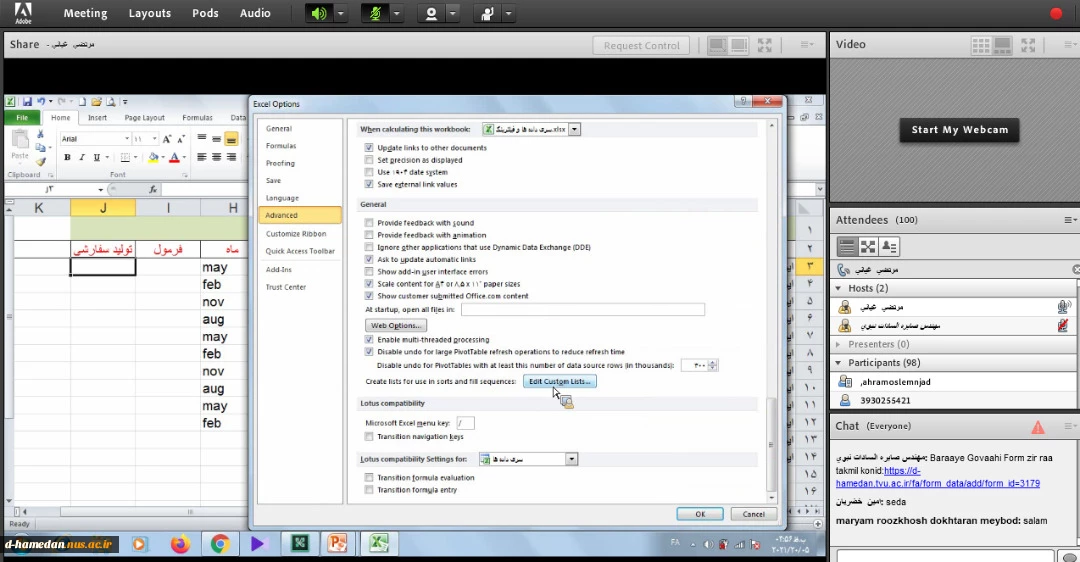The image size is (1080, 562).
Task: Click the startup folder path field
Action: click(583, 309)
